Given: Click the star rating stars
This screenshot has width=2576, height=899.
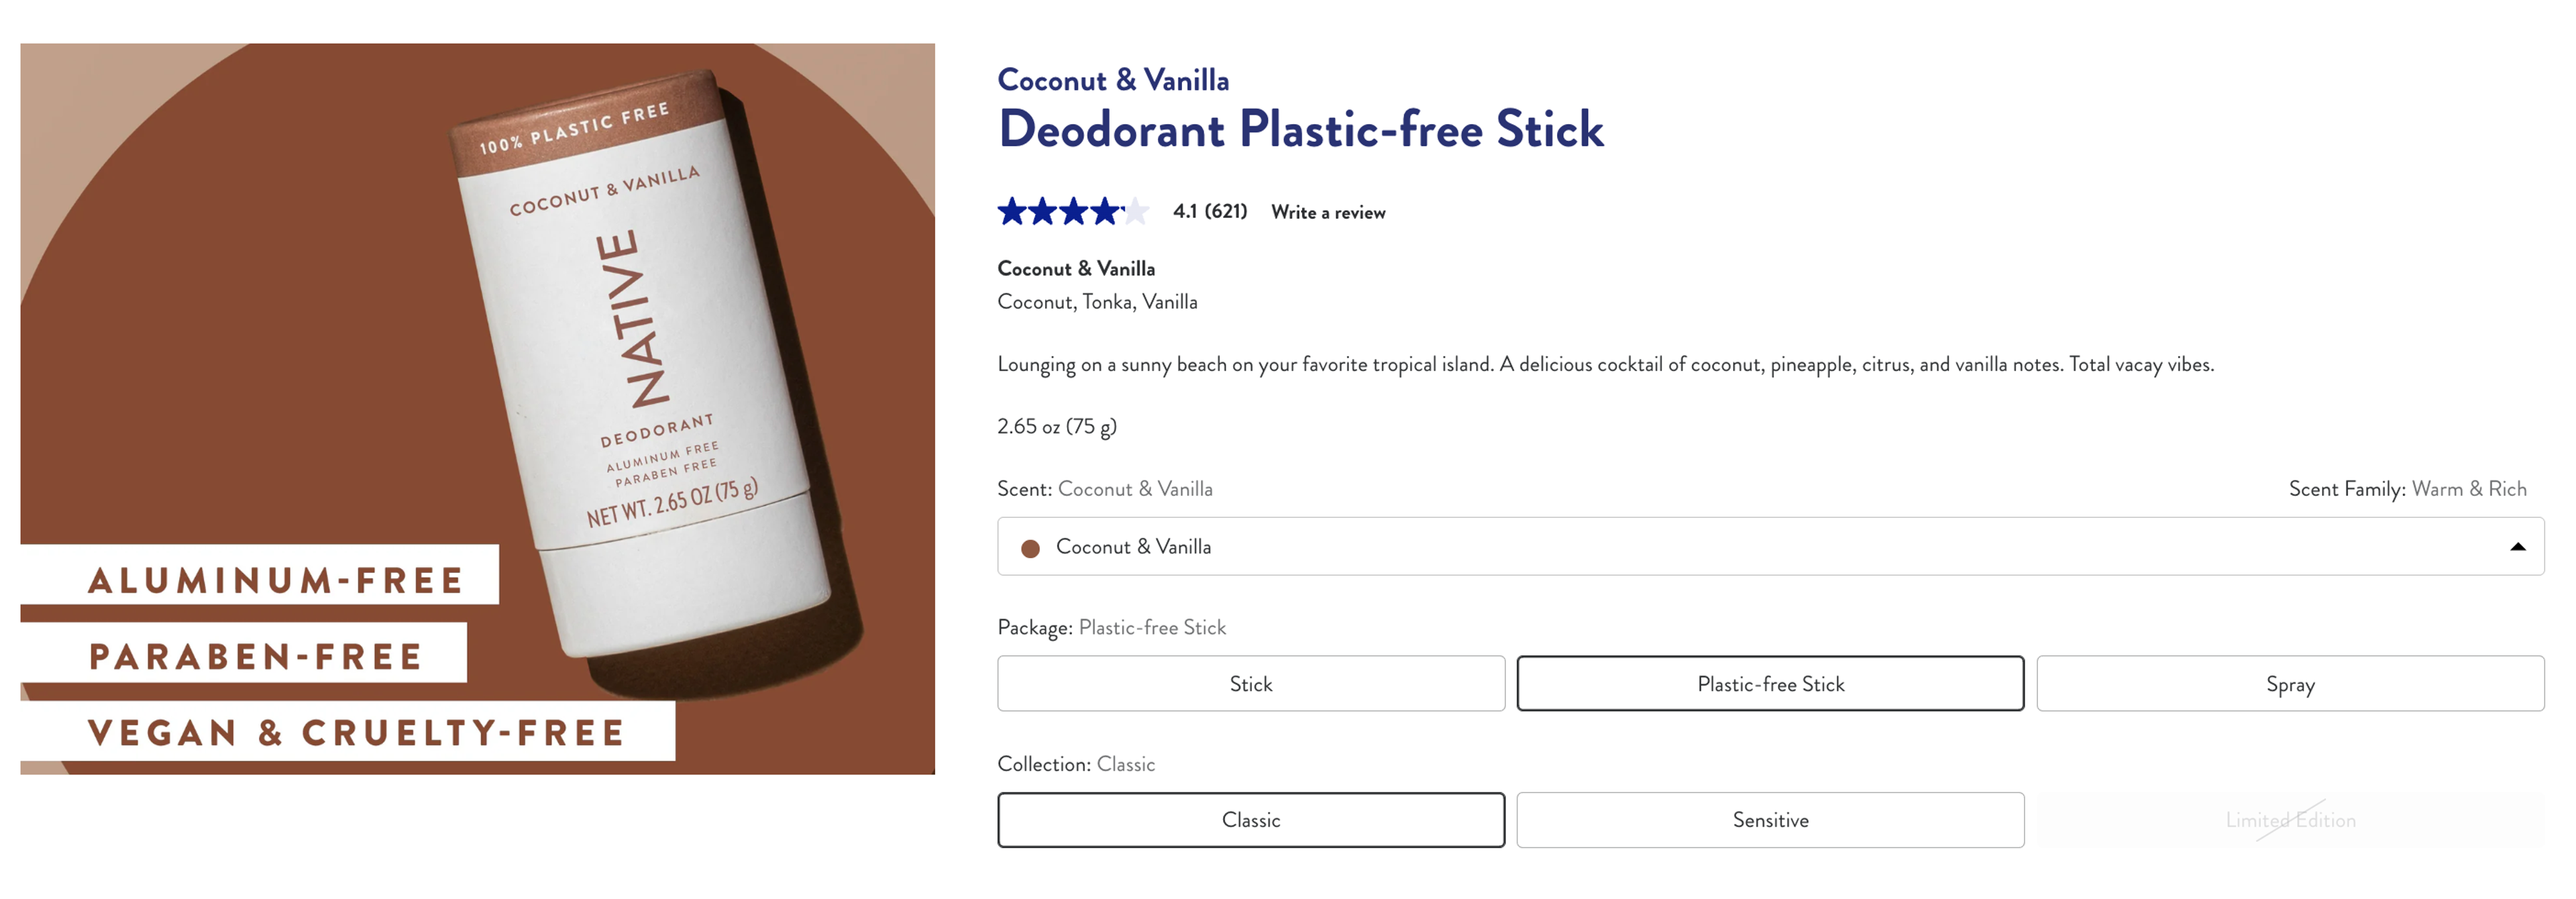Looking at the screenshot, I should [1071, 212].
